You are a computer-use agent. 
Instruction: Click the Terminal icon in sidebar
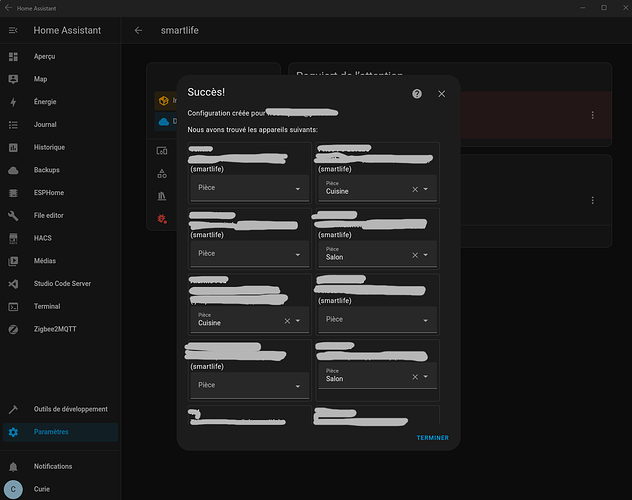13,307
